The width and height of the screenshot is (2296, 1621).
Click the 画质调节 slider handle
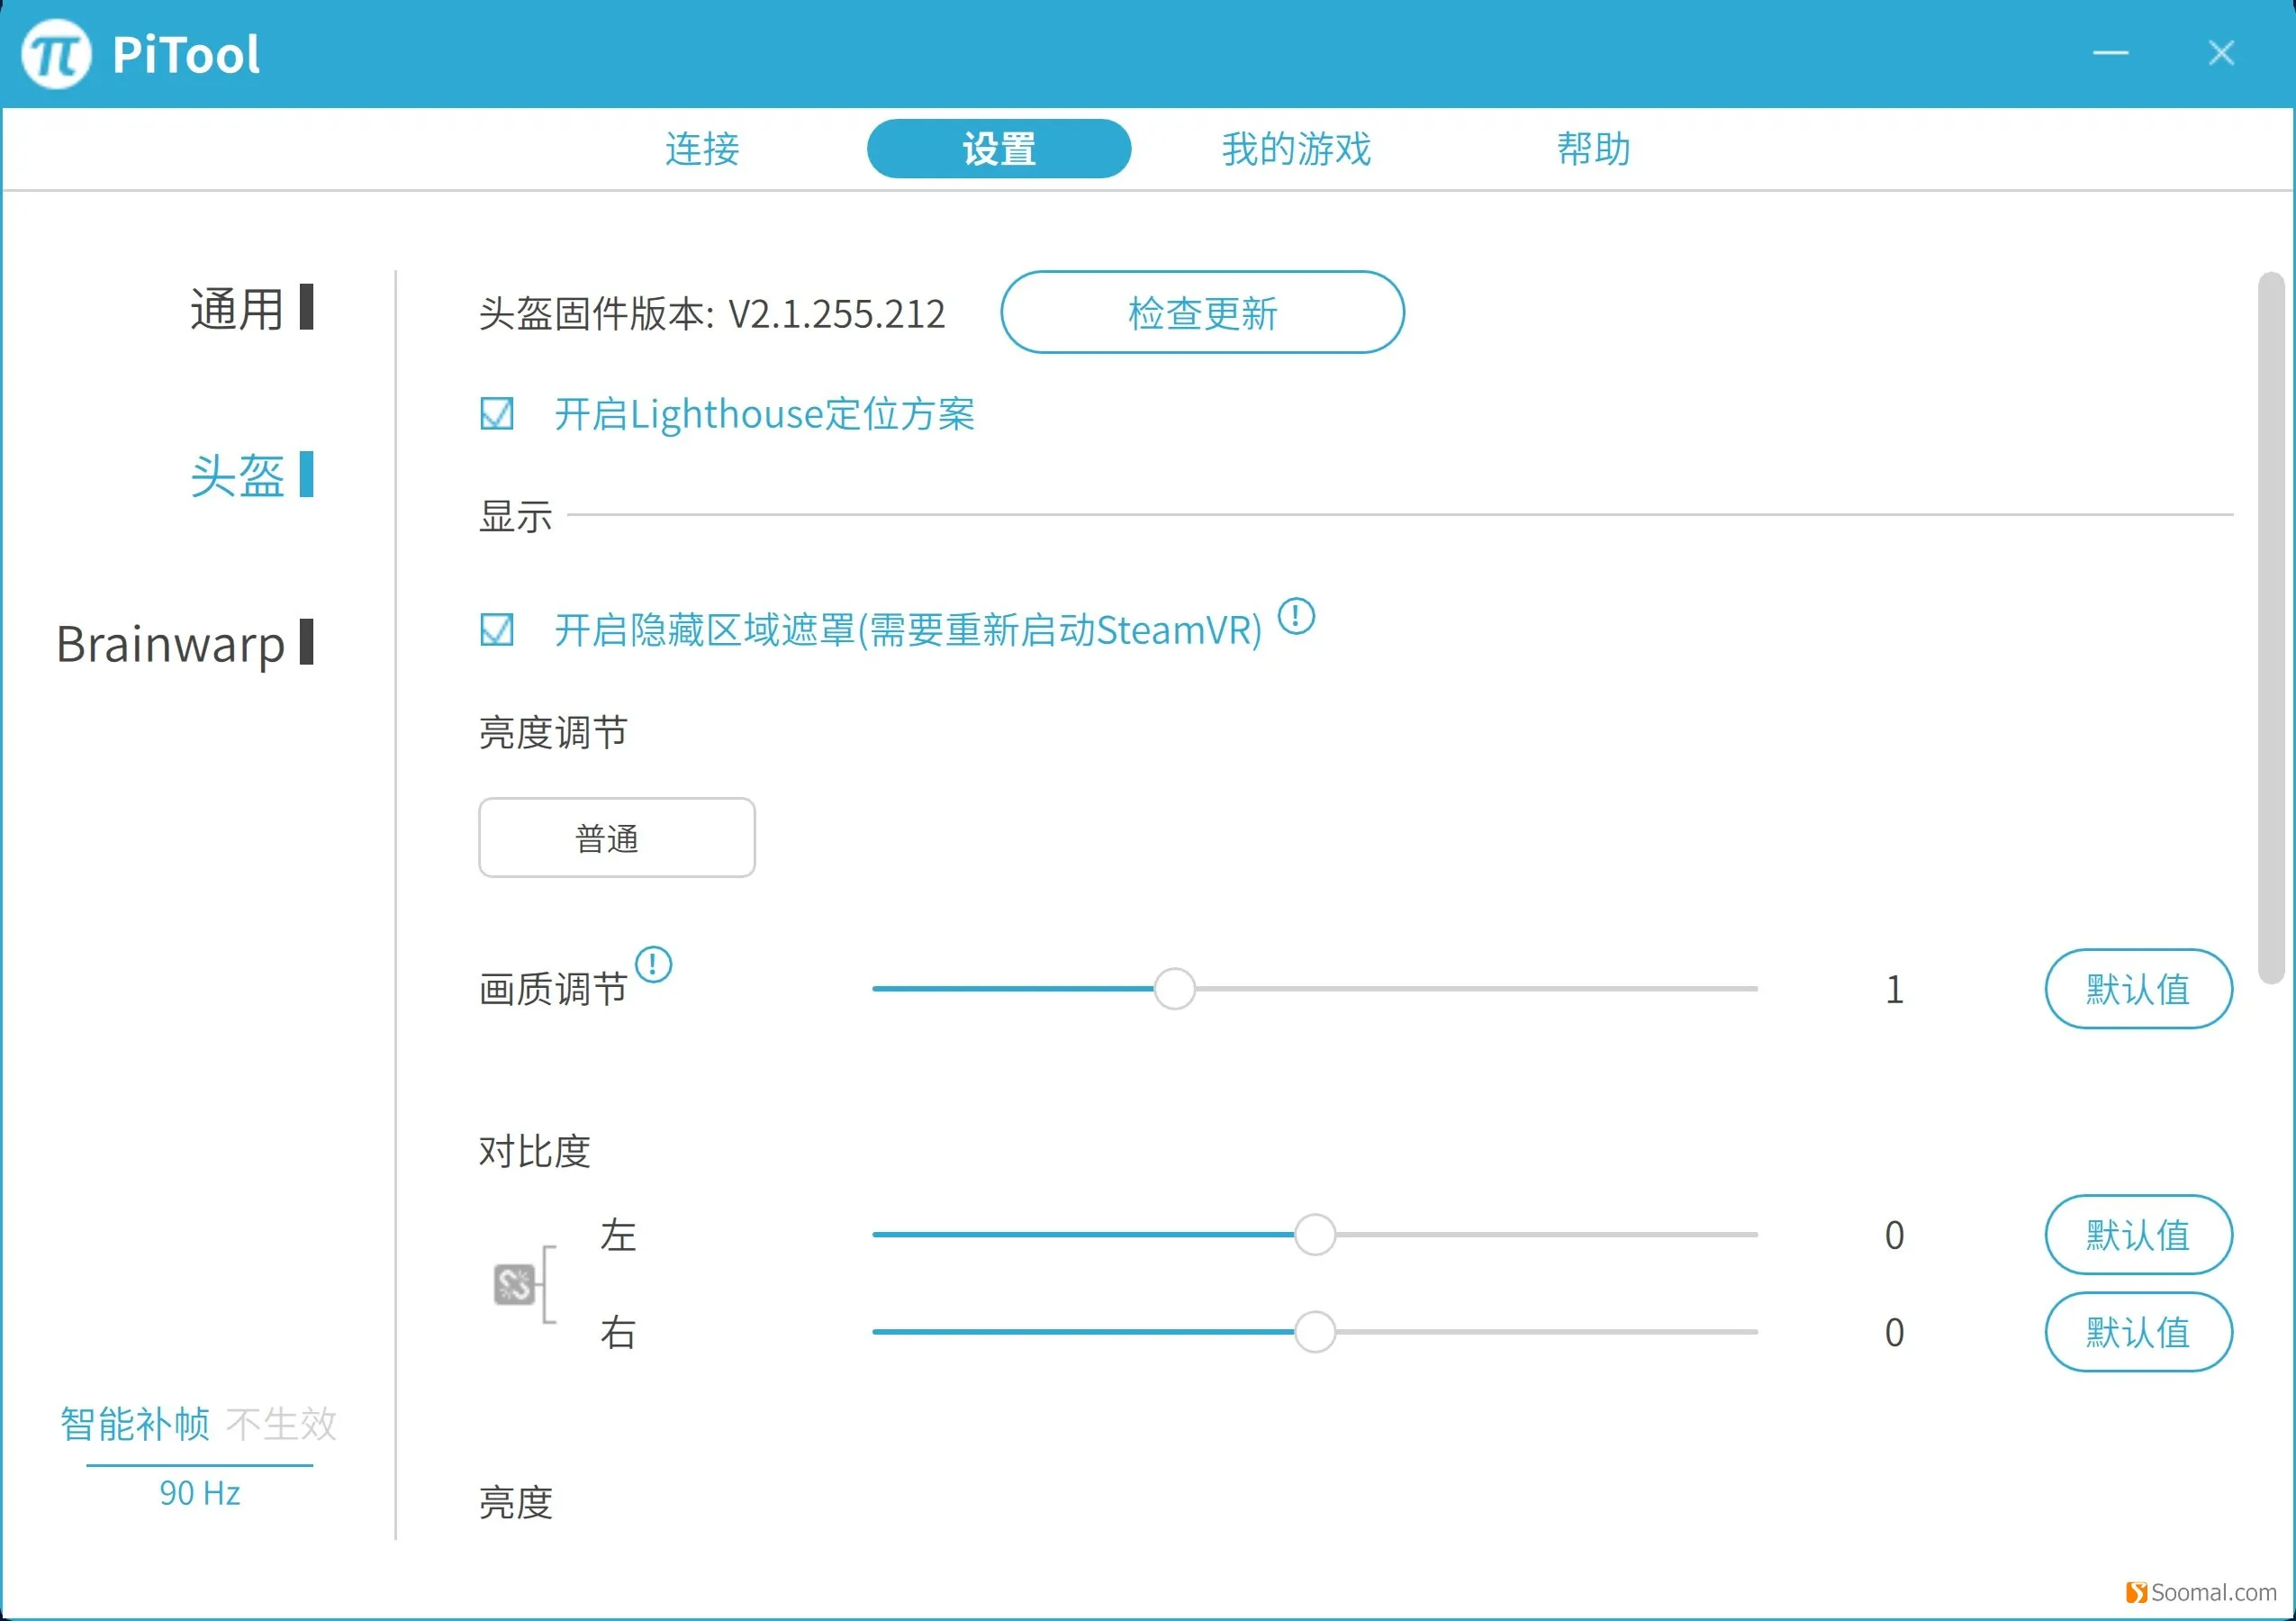(x=1174, y=989)
